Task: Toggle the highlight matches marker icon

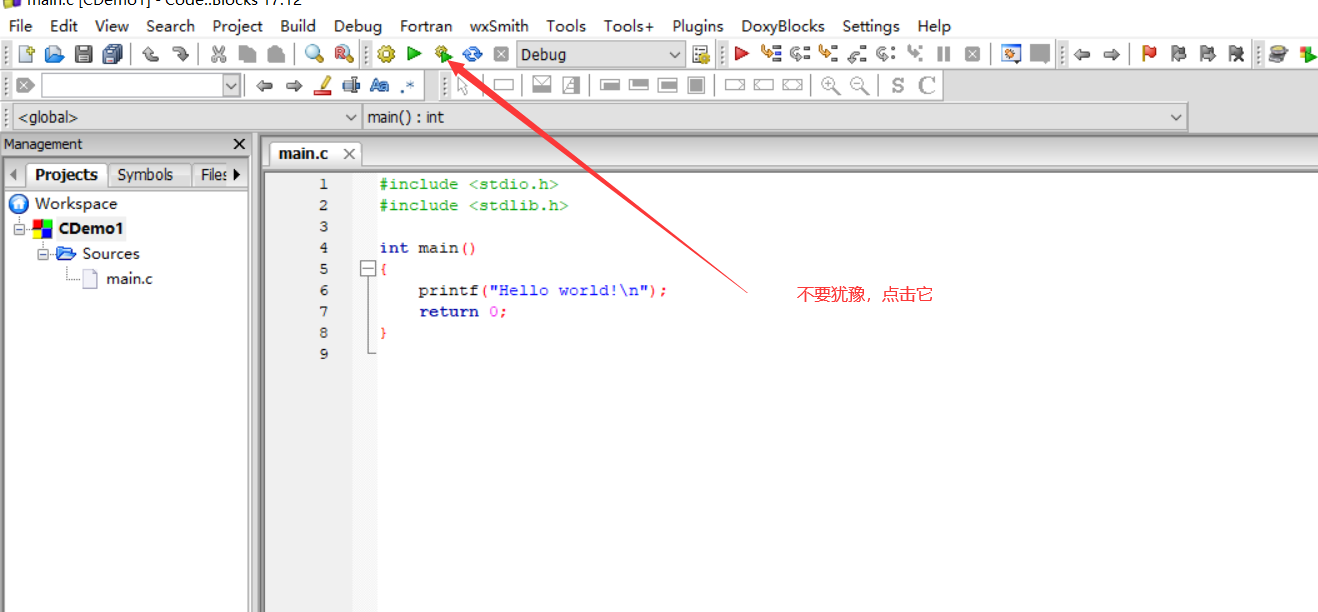Action: click(322, 86)
